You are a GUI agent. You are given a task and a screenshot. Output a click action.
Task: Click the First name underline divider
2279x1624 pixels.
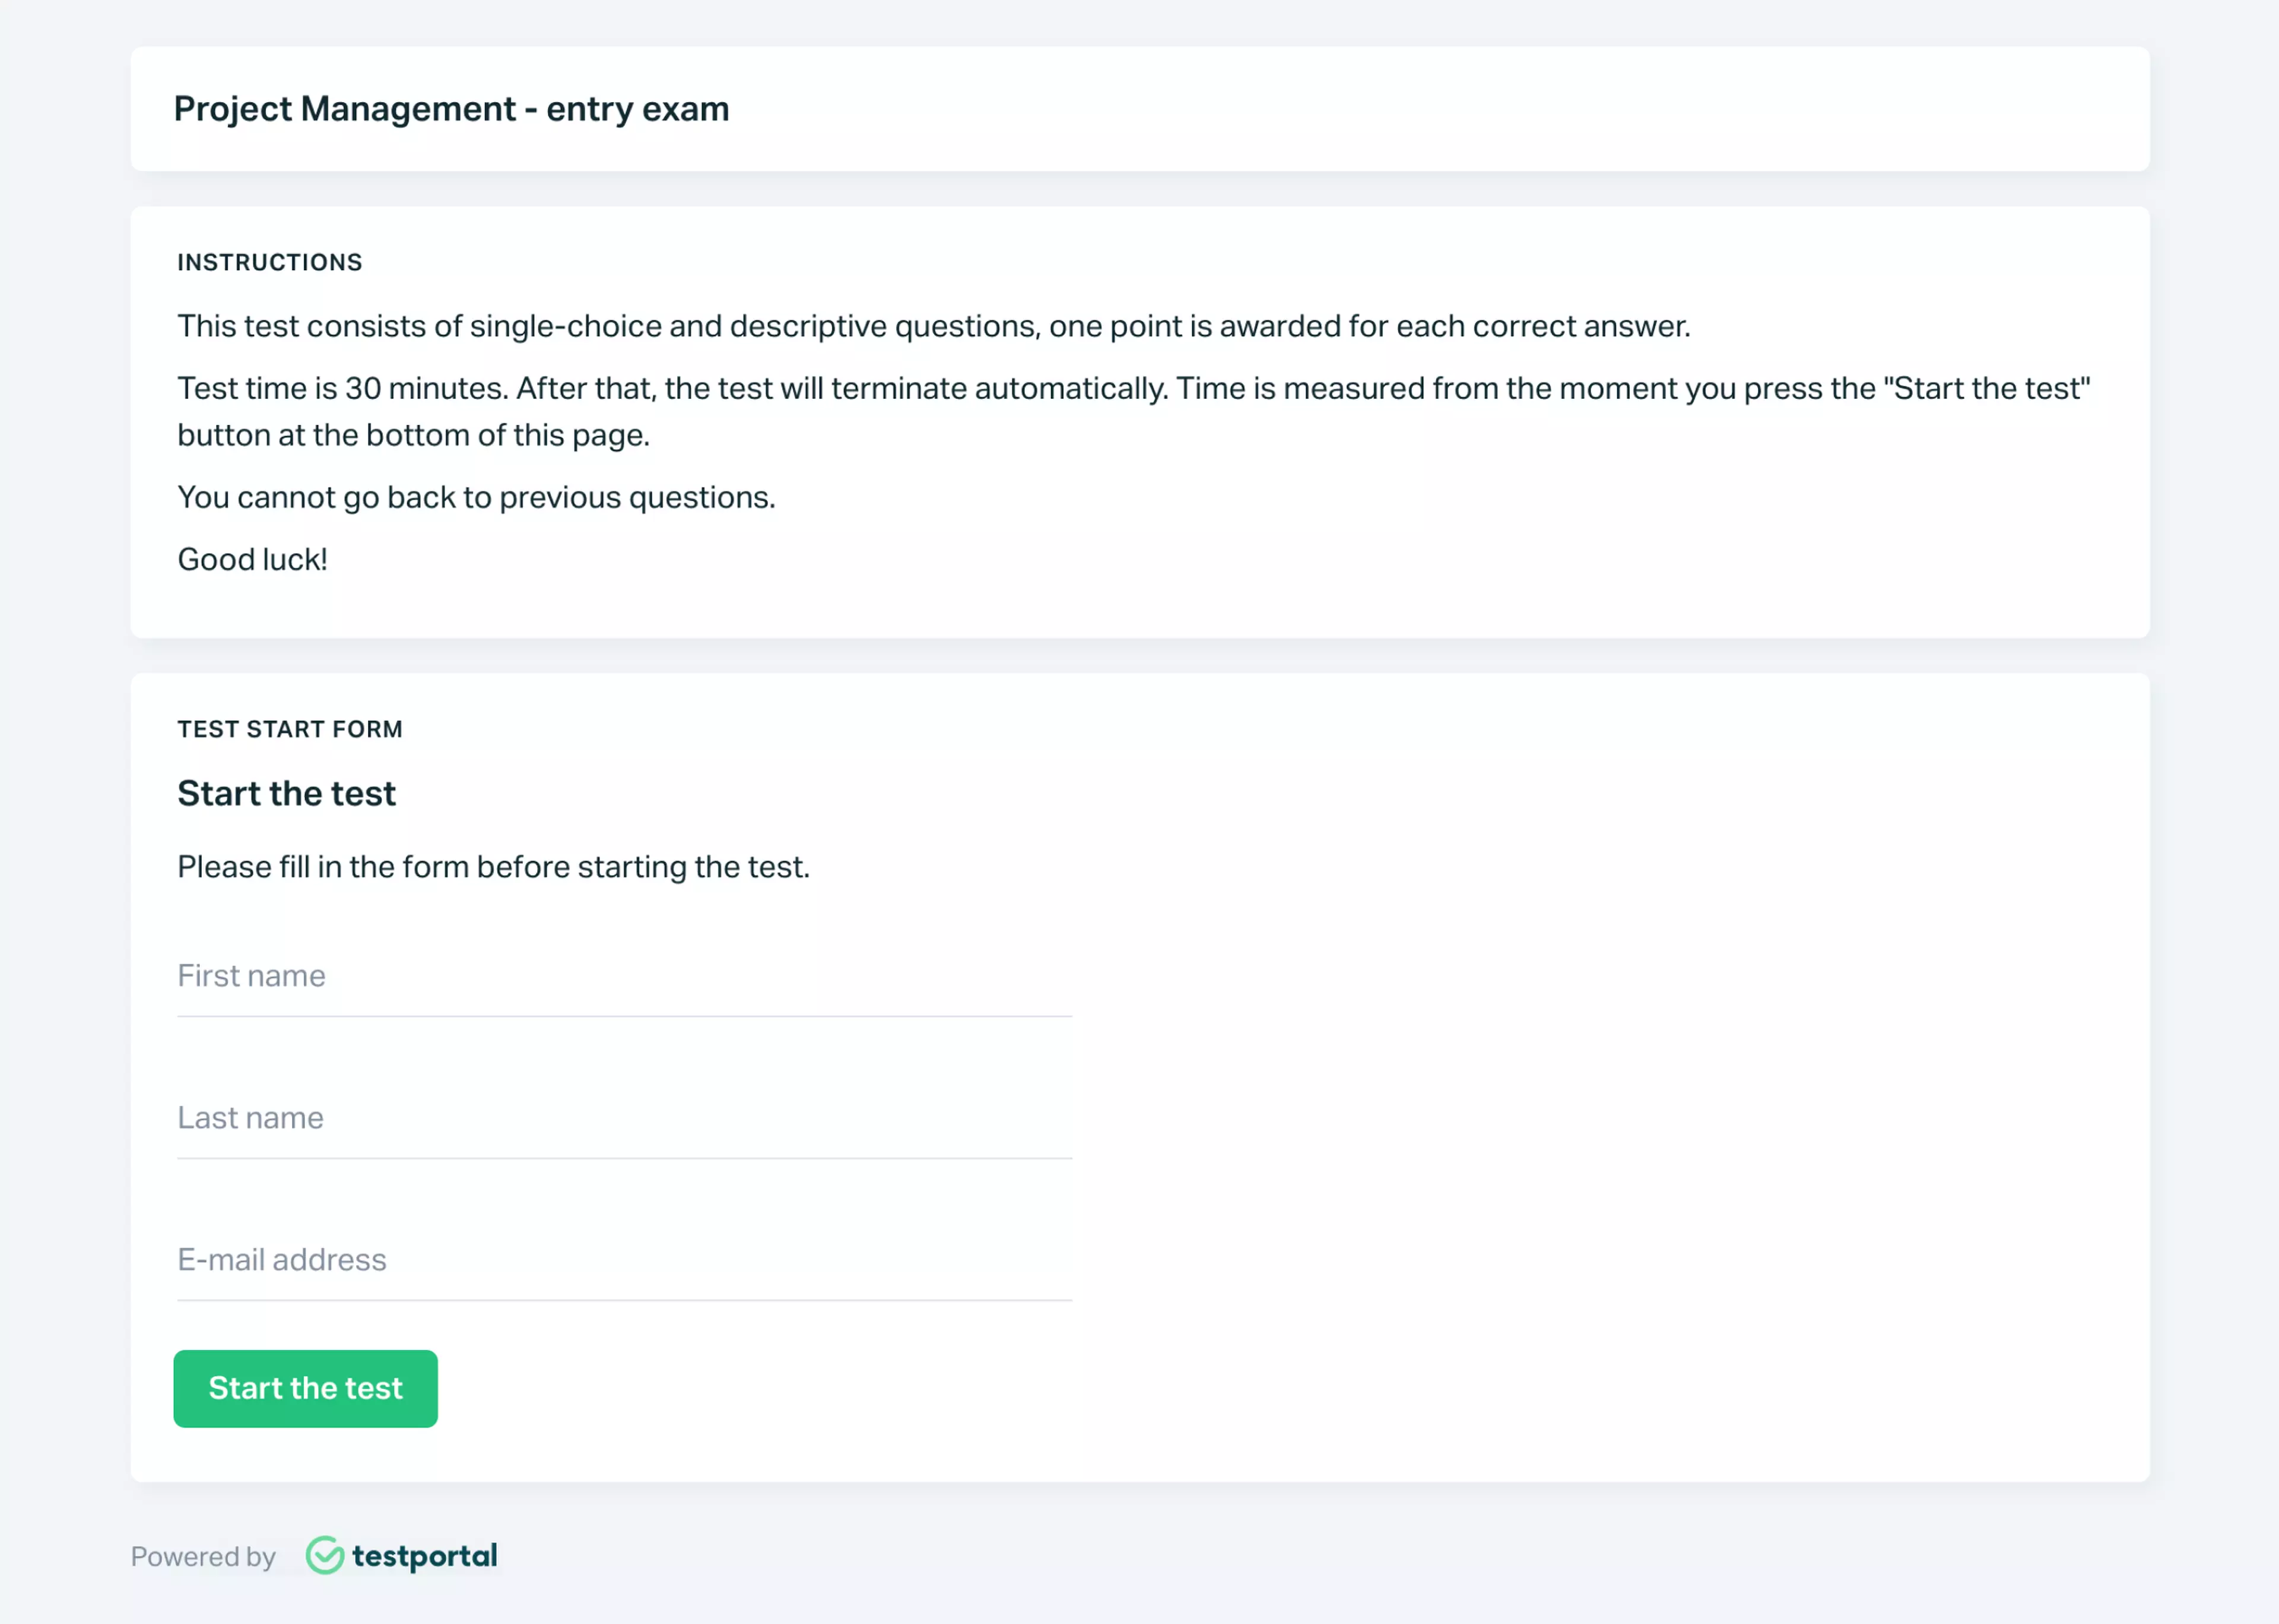[x=624, y=1017]
